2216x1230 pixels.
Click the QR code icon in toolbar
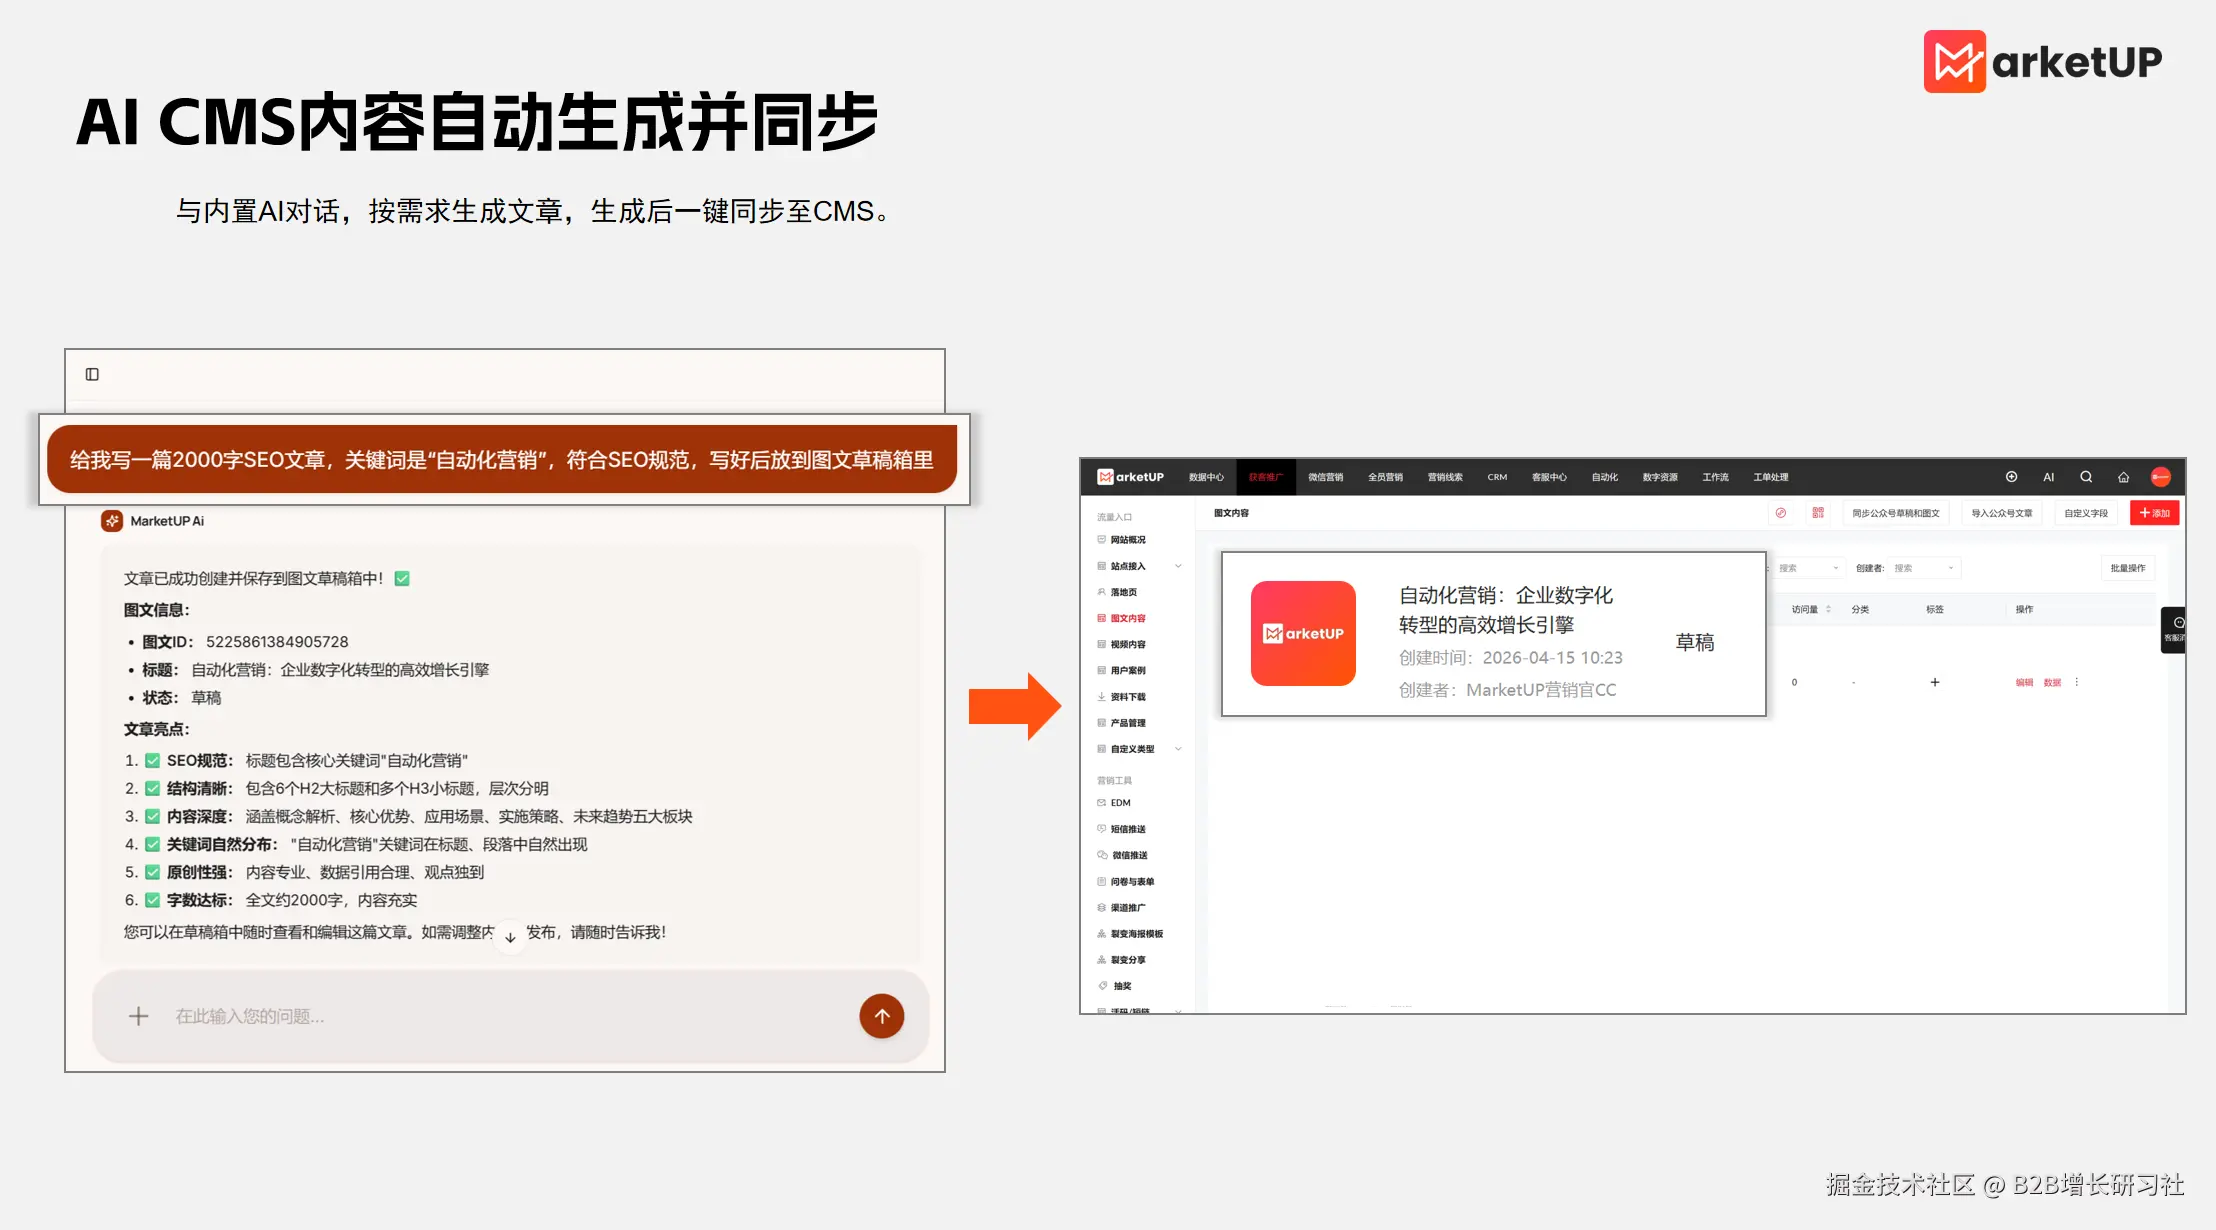pos(1818,513)
